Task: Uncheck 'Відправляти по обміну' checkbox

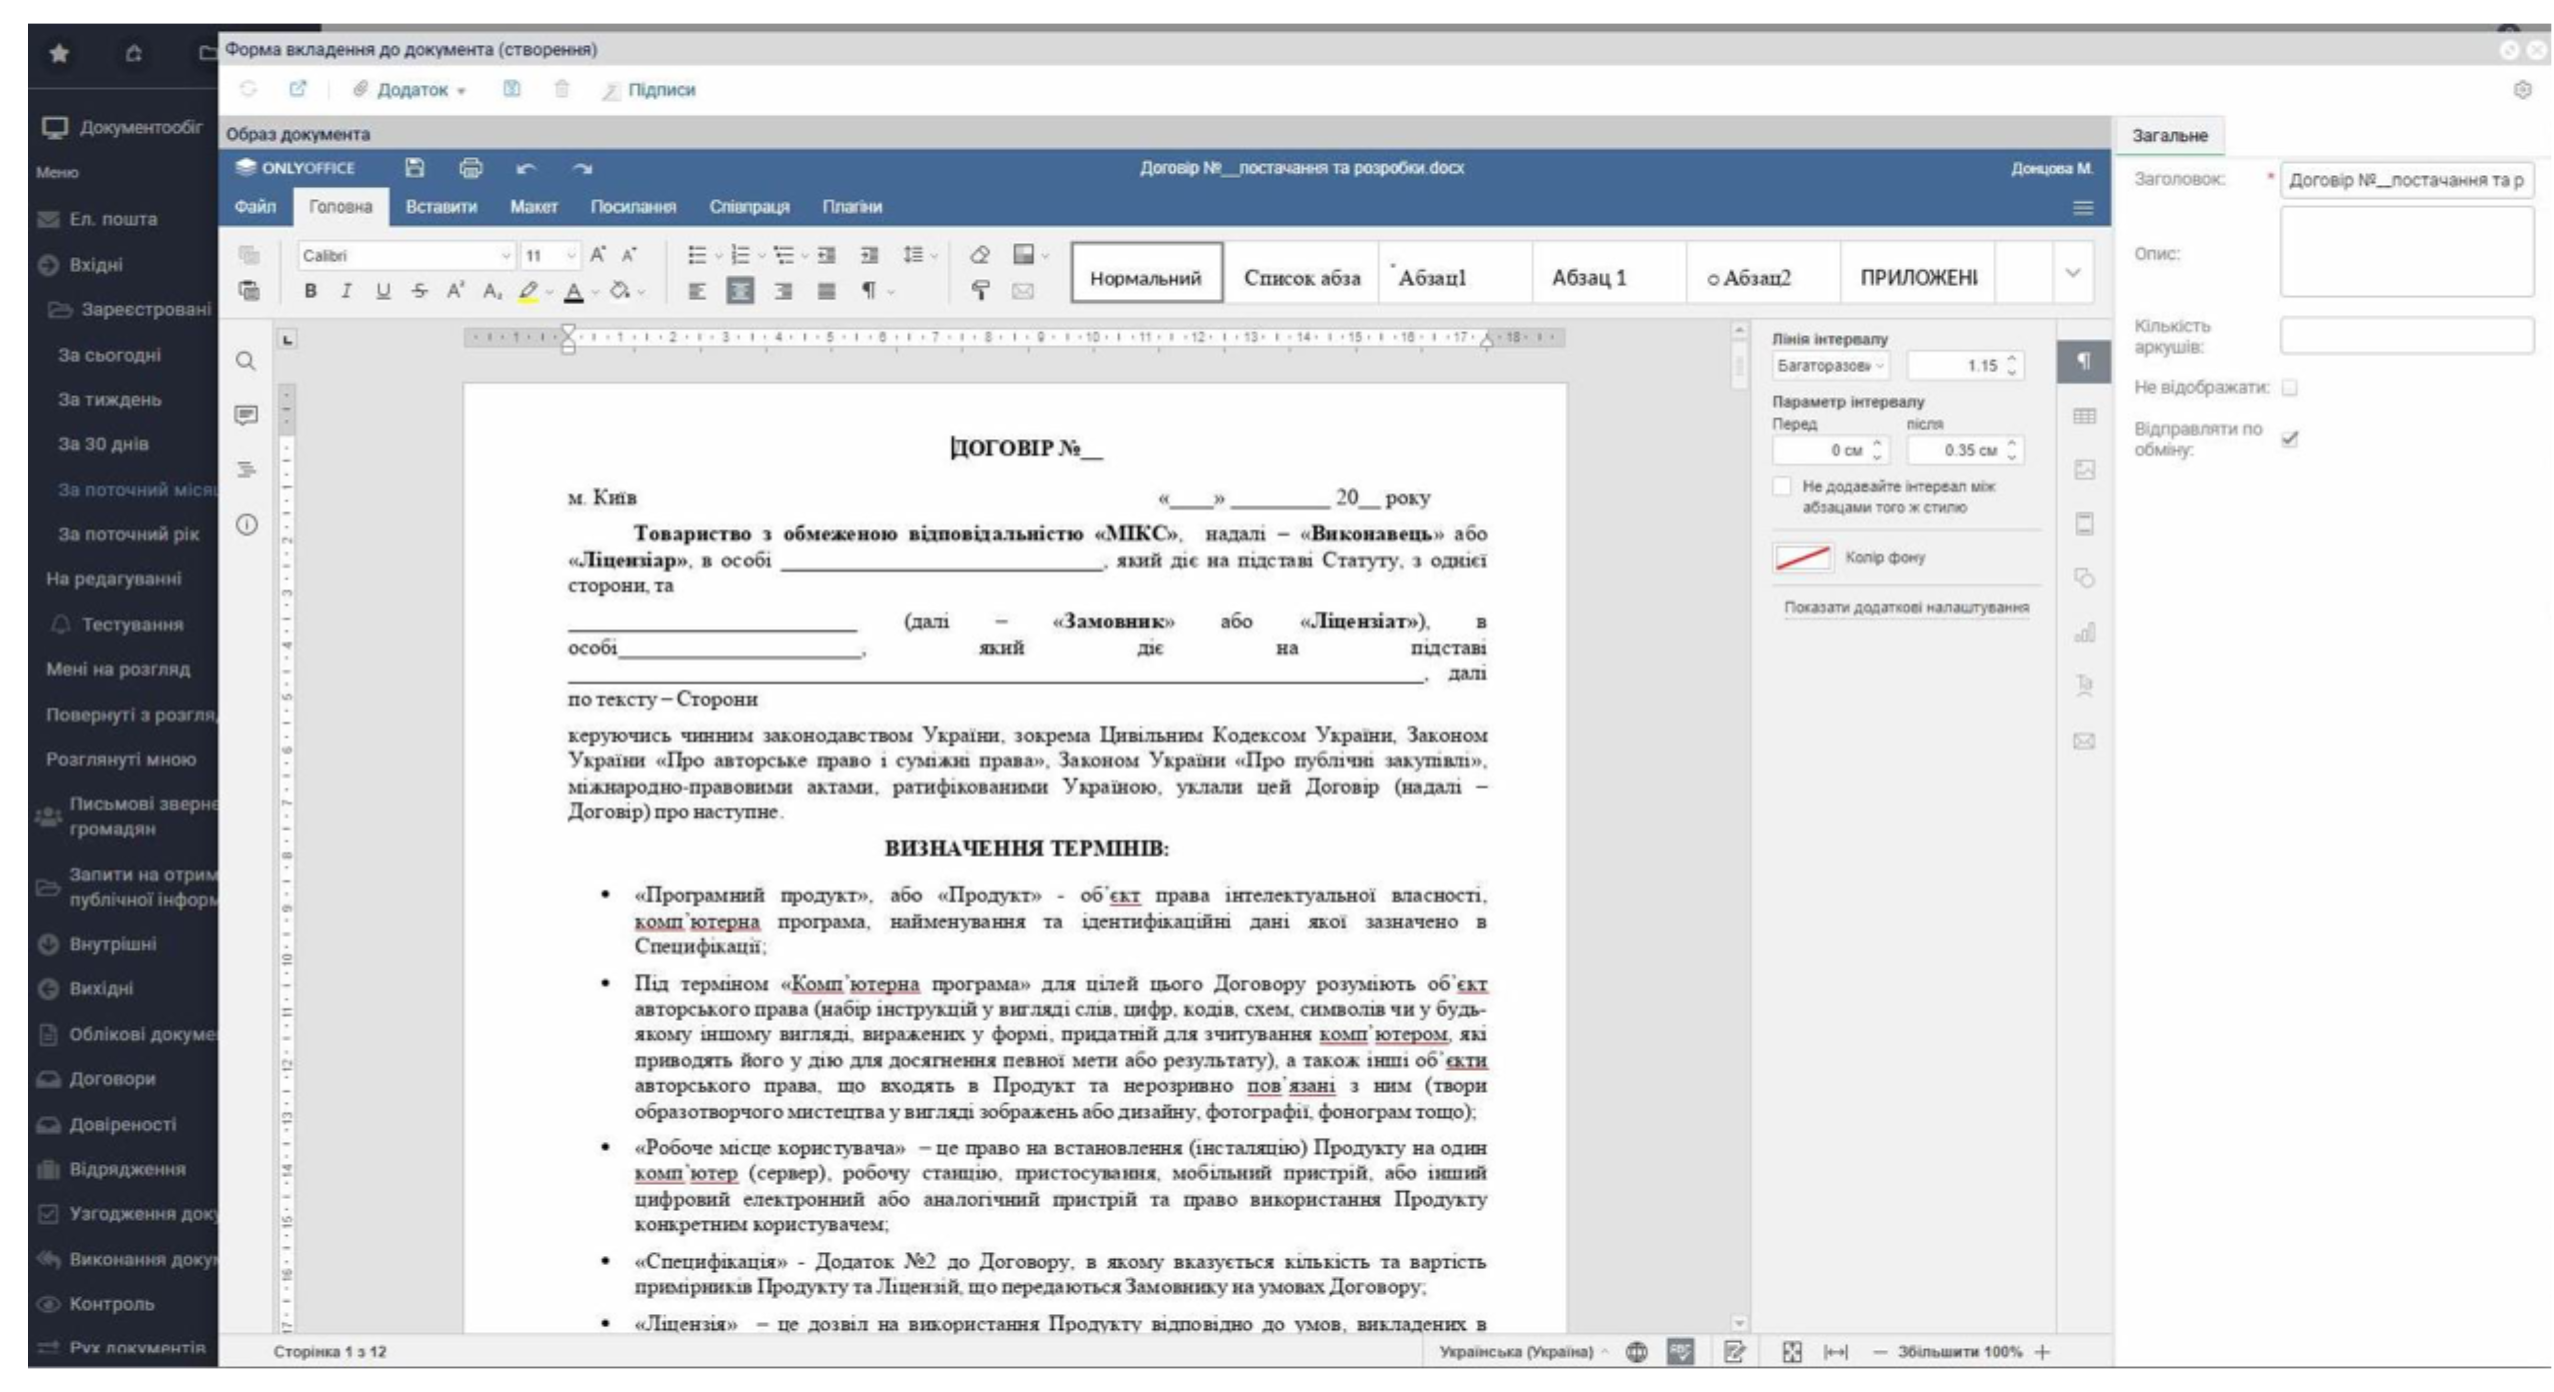Action: [x=2289, y=439]
